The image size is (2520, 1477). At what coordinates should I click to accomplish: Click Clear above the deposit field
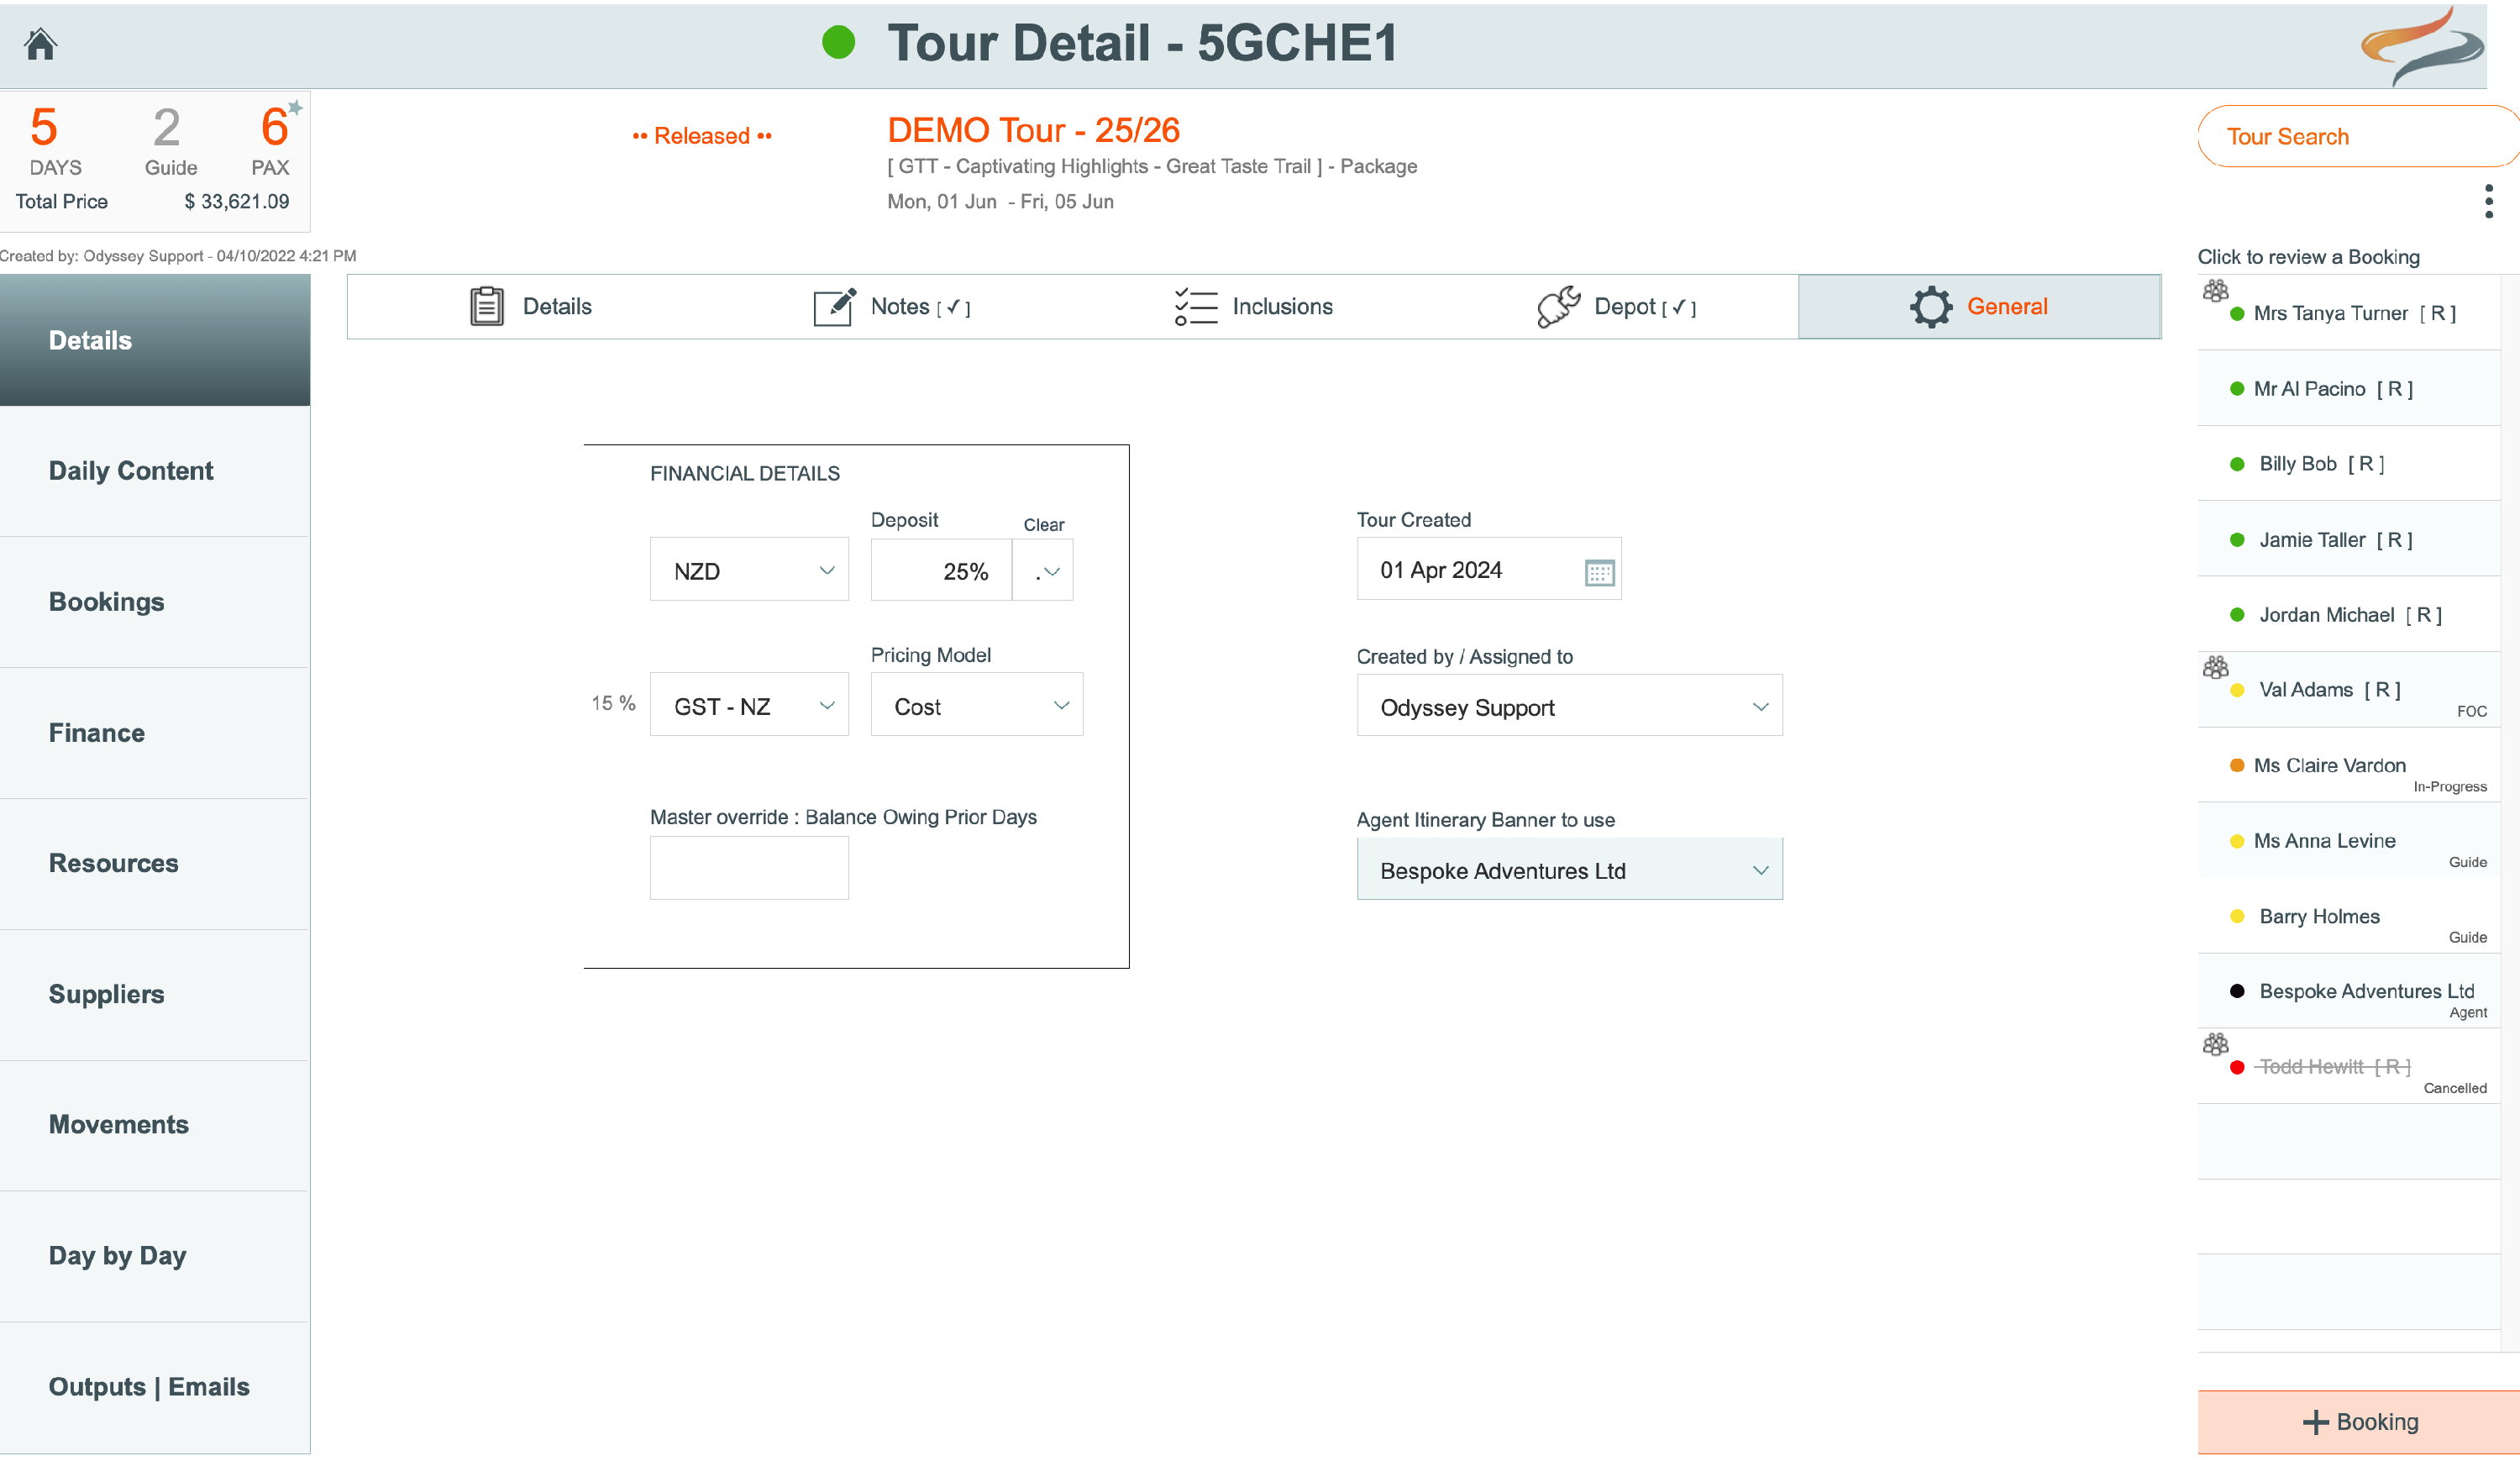click(x=1043, y=525)
